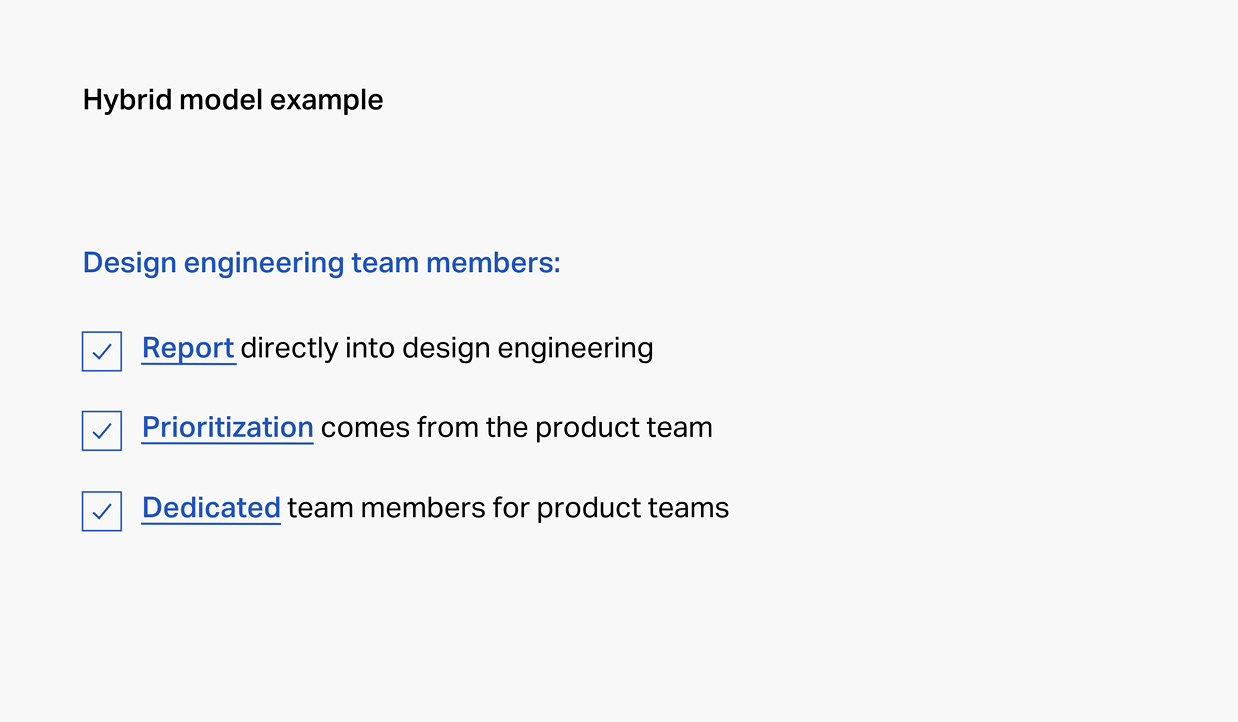Click the text team members for product teams
1238x722 pixels.
tap(508, 508)
